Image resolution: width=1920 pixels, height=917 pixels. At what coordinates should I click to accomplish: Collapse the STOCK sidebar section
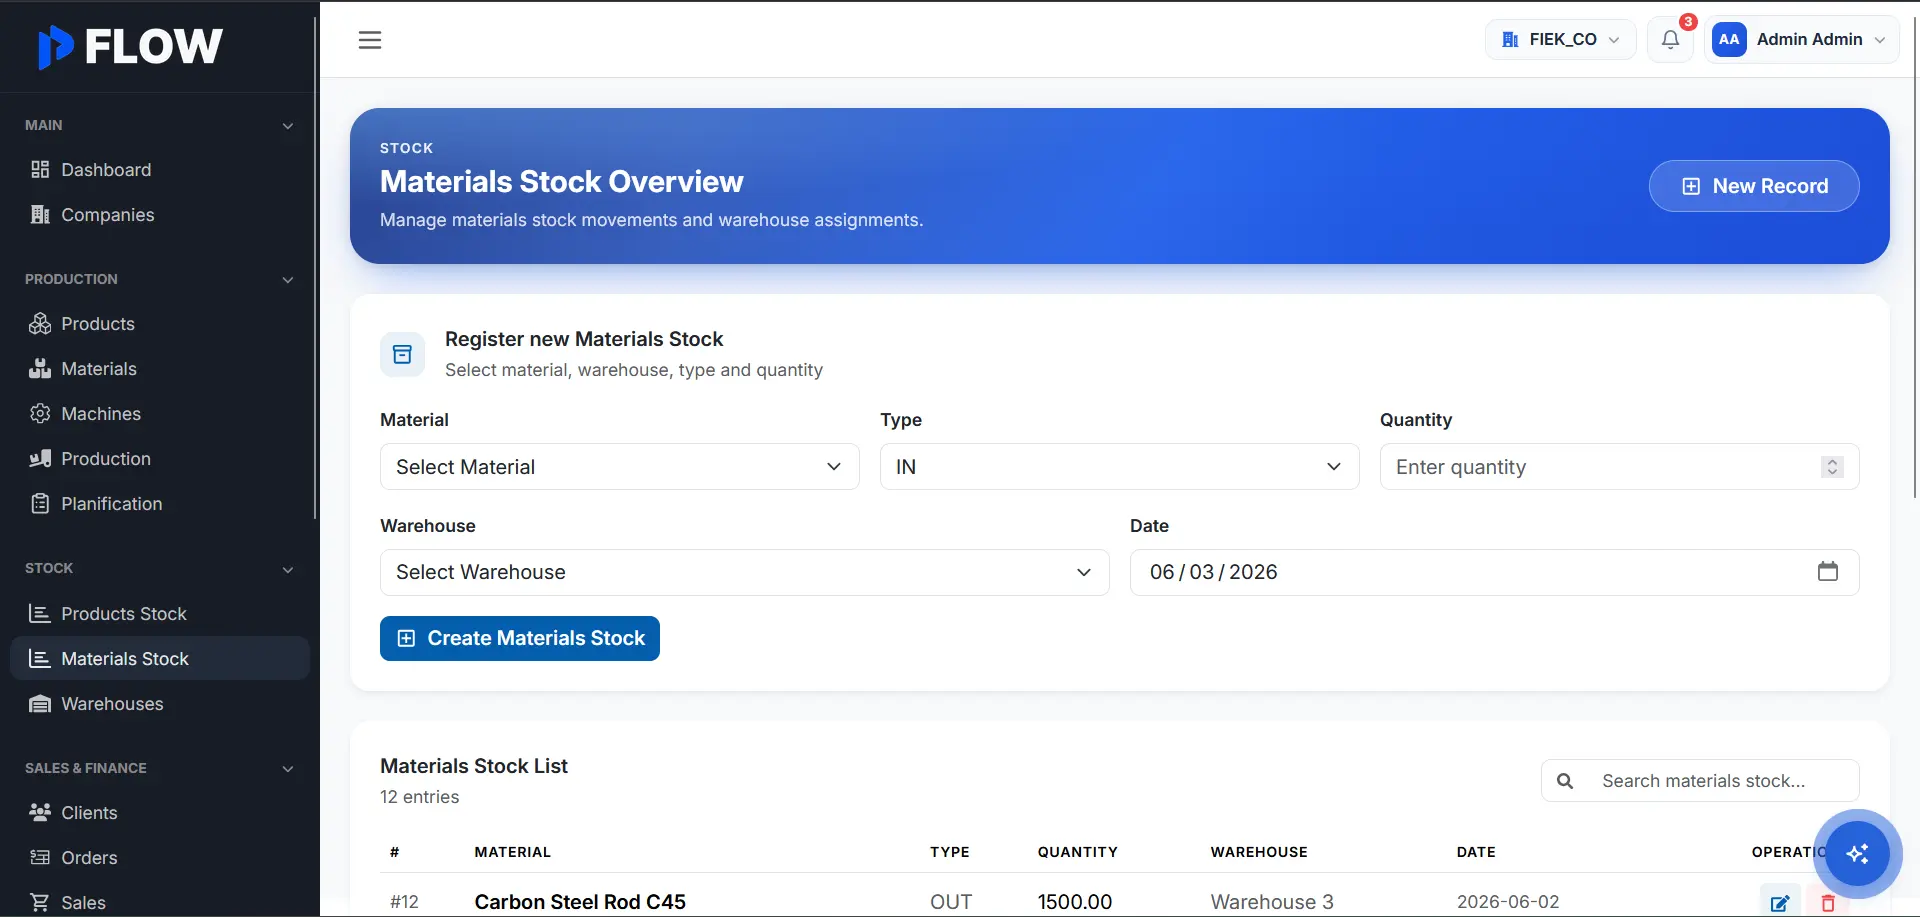coord(288,570)
